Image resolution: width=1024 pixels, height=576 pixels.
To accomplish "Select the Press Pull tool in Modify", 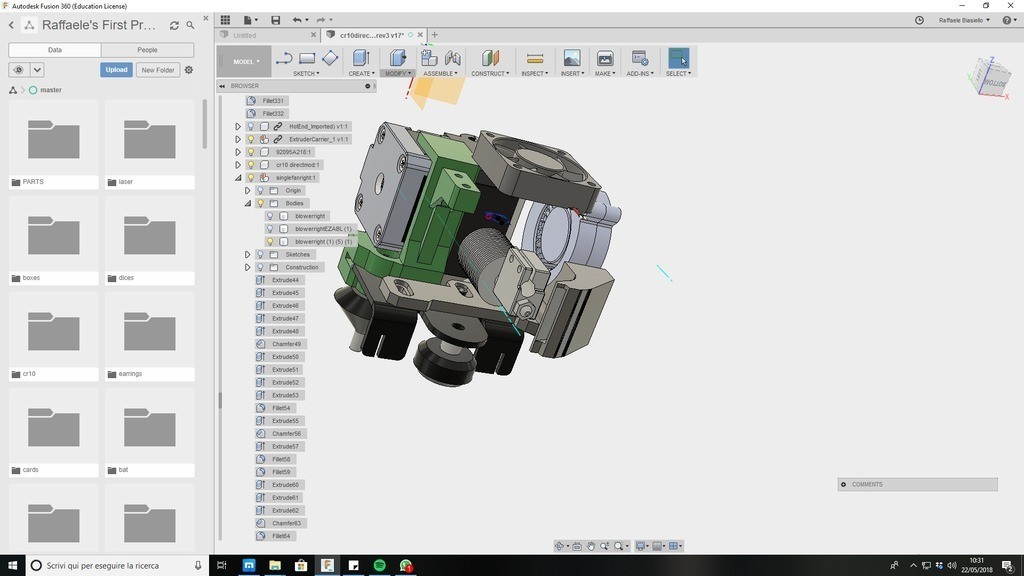I will pos(397,58).
